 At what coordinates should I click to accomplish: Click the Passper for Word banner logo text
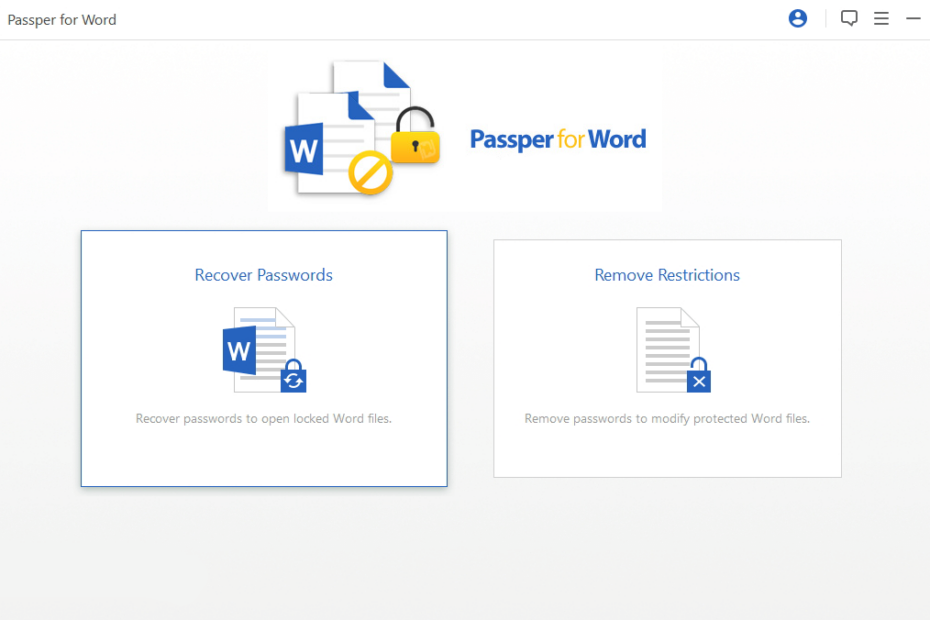[558, 139]
